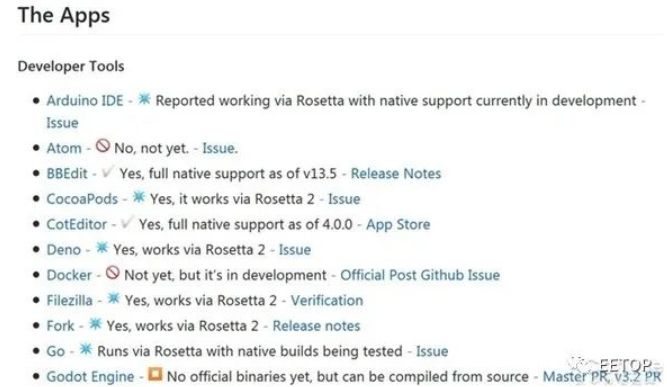Click the snowflake icon next to Arduino IDE
667x387 pixels.
145,99
